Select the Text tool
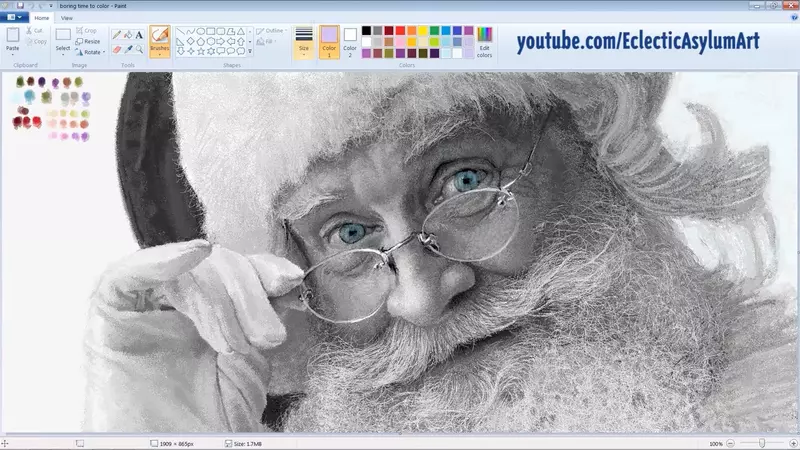The image size is (800, 450). (139, 34)
